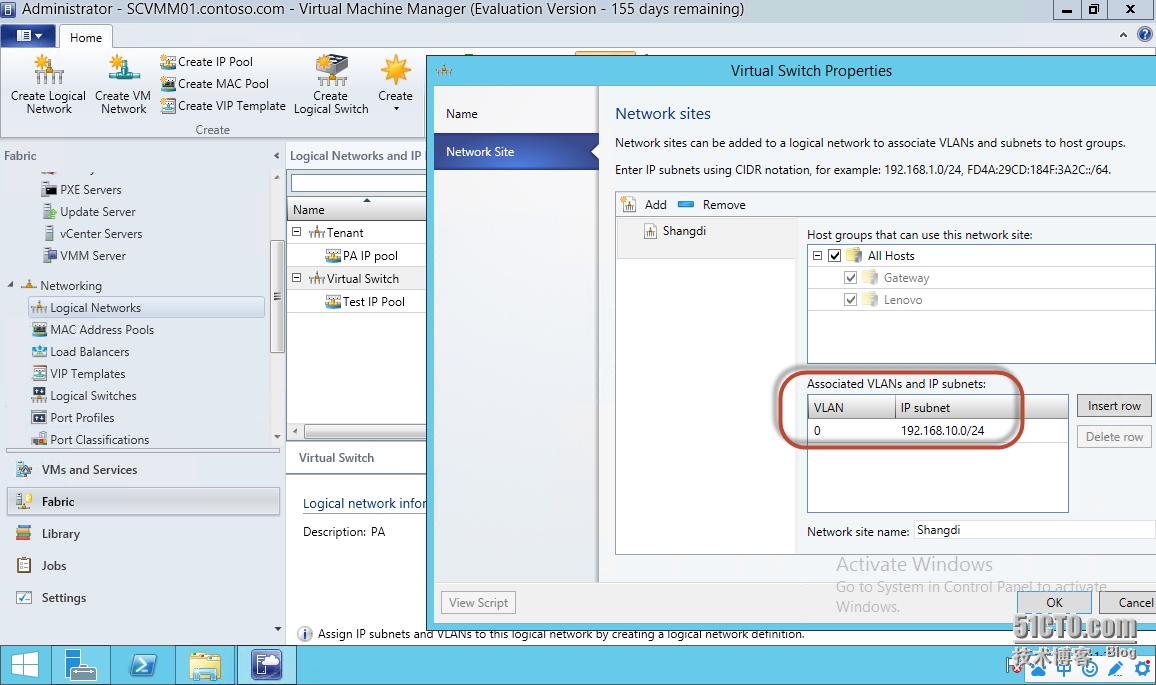
Task: Click Network site name field
Action: 1034,530
